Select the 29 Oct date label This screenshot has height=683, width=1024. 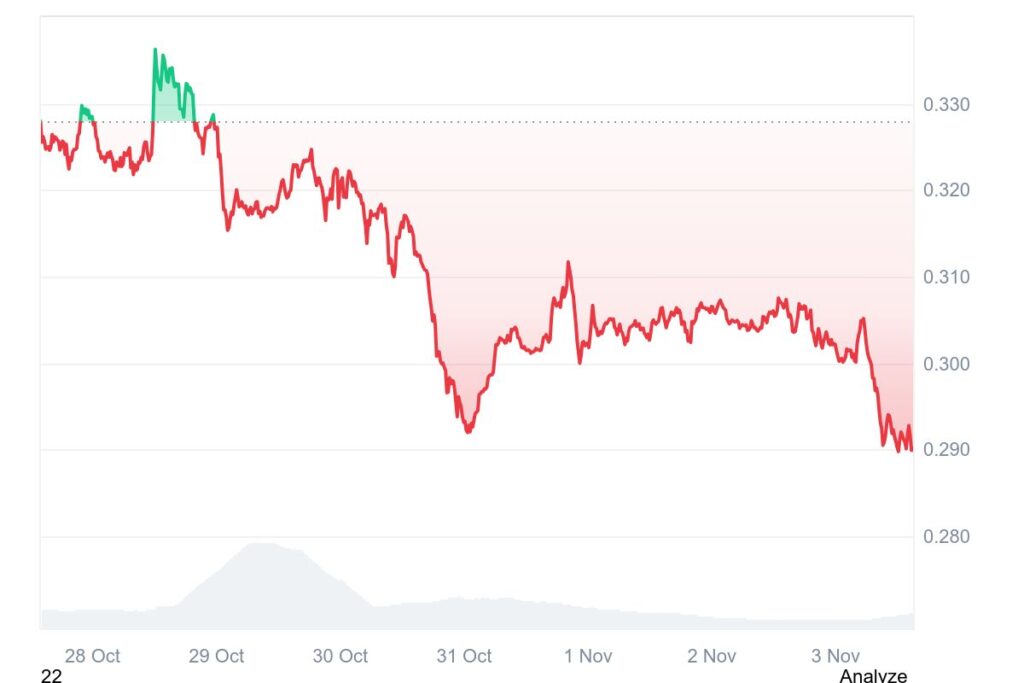click(216, 656)
